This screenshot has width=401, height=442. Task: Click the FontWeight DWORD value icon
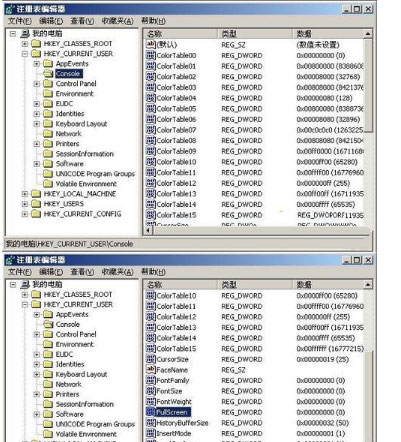pos(151,401)
